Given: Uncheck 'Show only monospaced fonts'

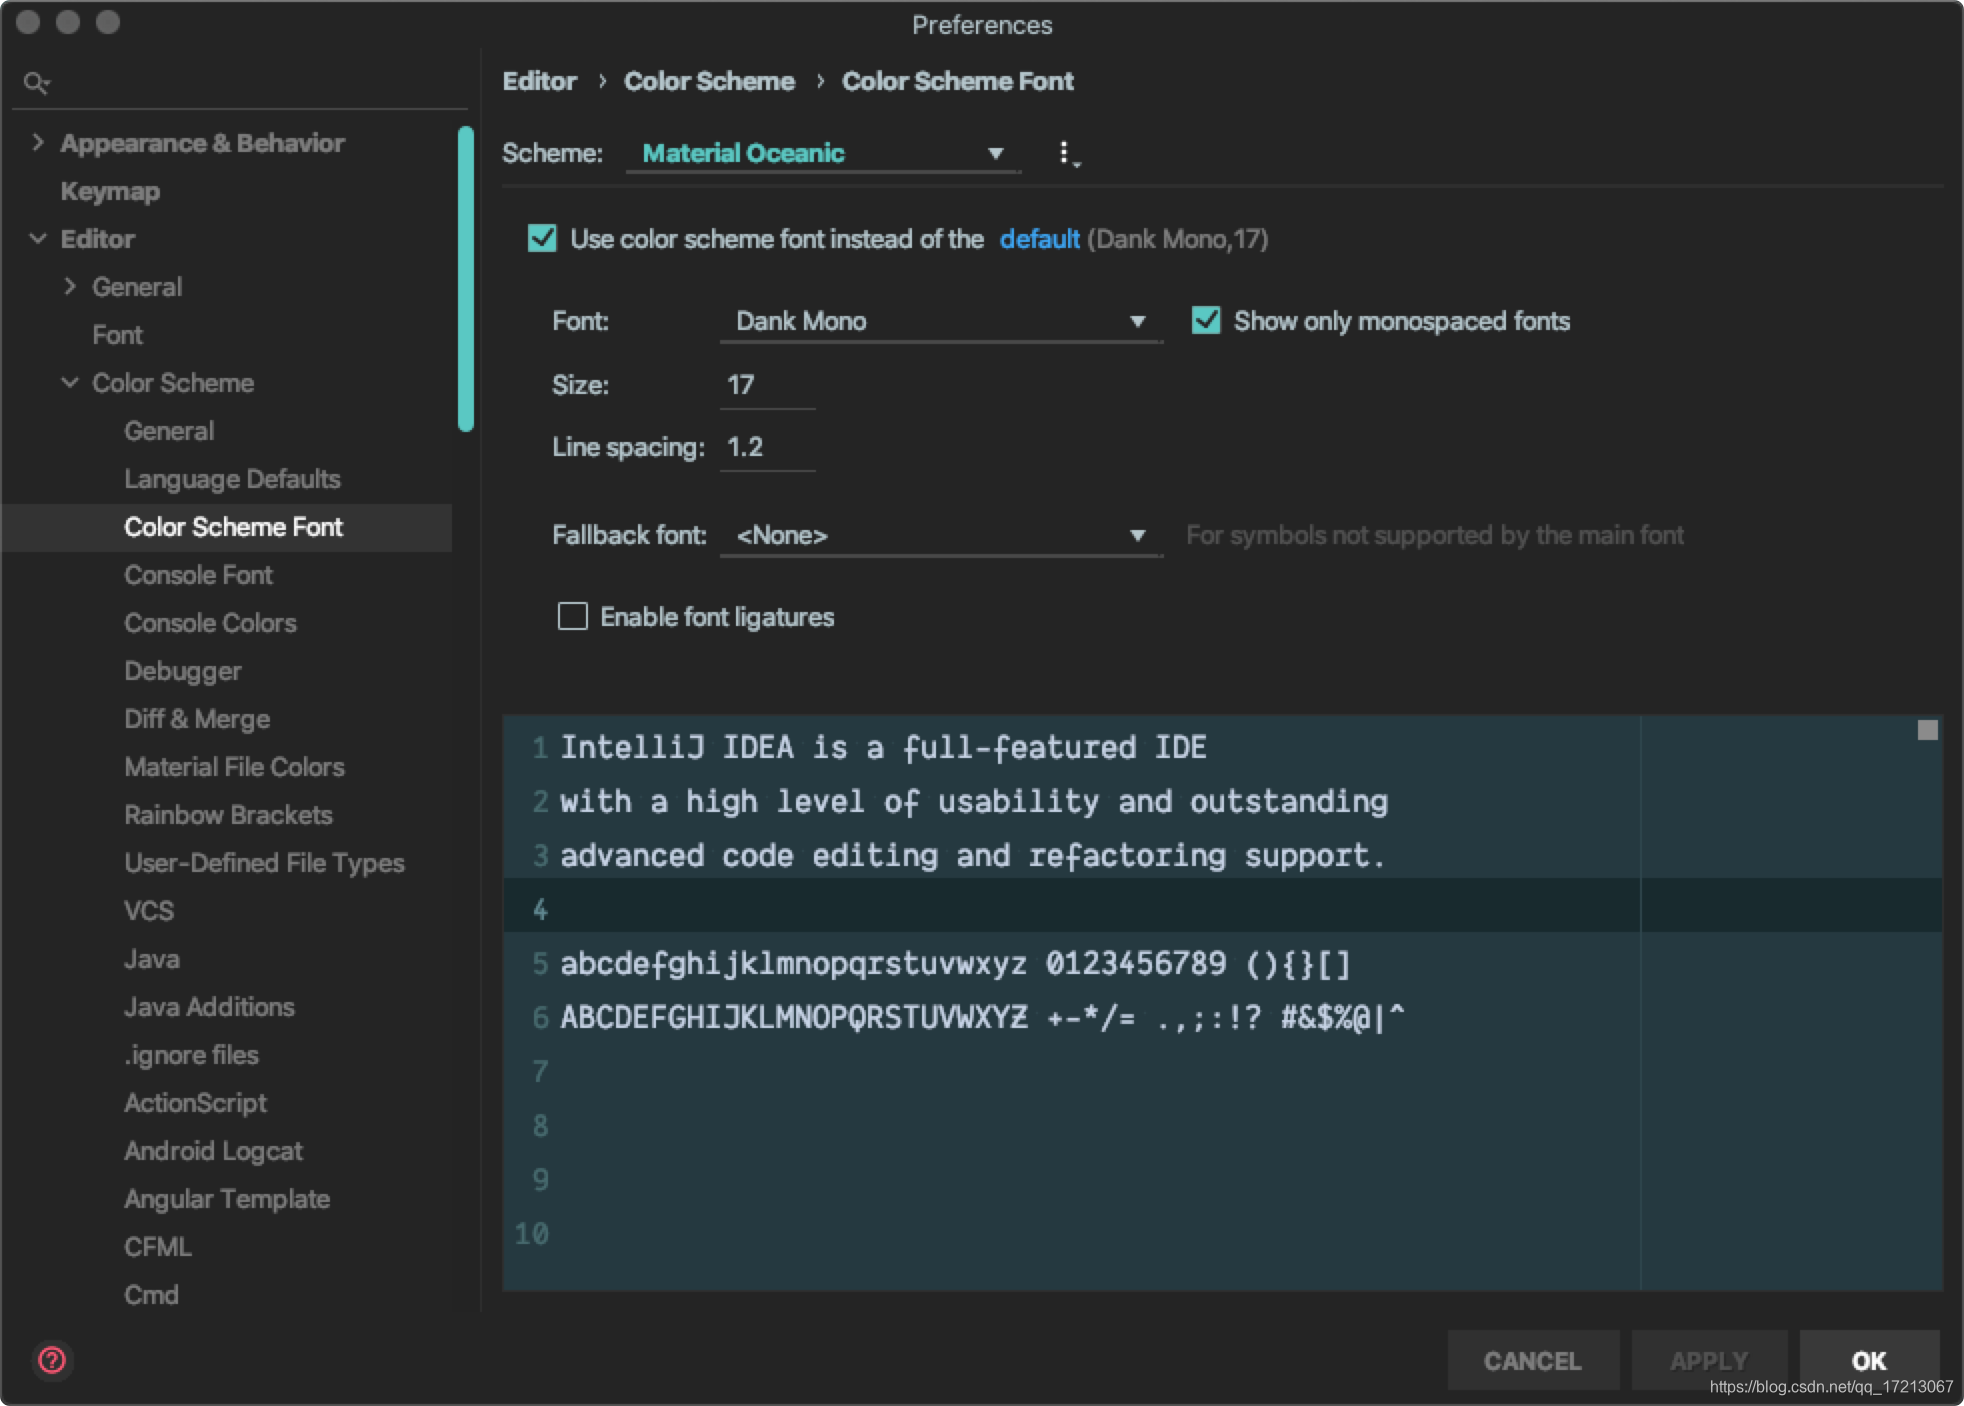Looking at the screenshot, I should pyautogui.click(x=1206, y=320).
